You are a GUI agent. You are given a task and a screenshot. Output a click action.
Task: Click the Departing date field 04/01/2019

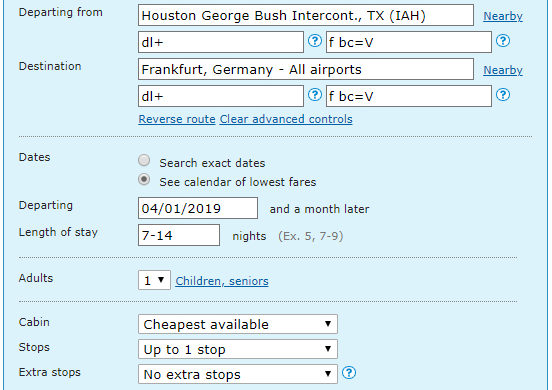coord(198,208)
